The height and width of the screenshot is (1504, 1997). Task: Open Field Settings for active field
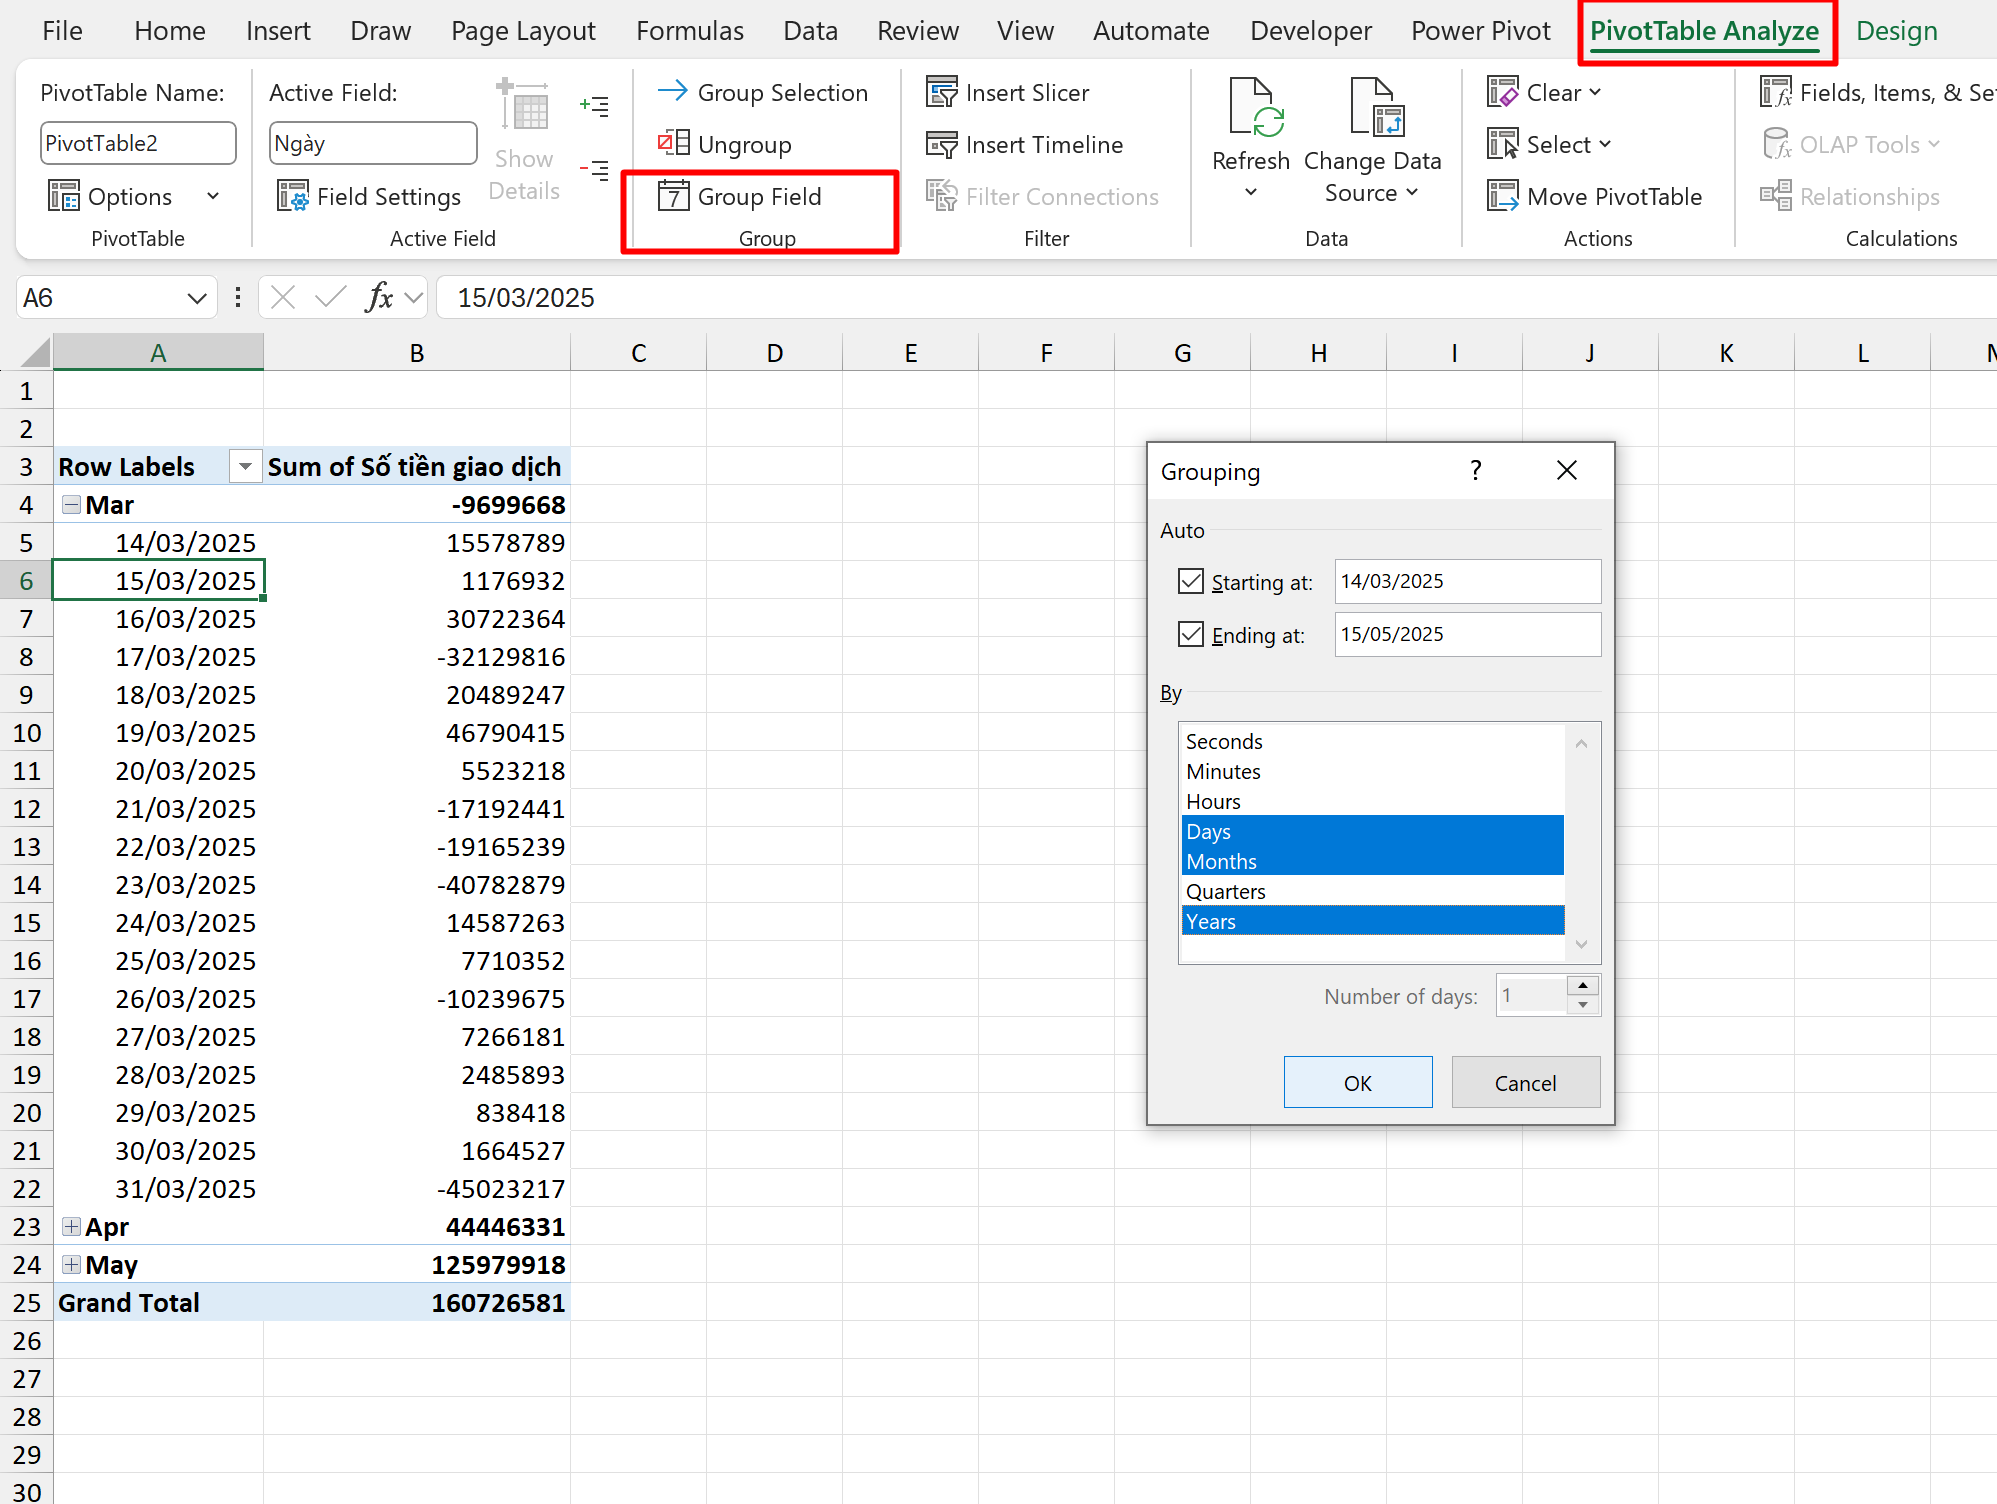pyautogui.click(x=368, y=197)
